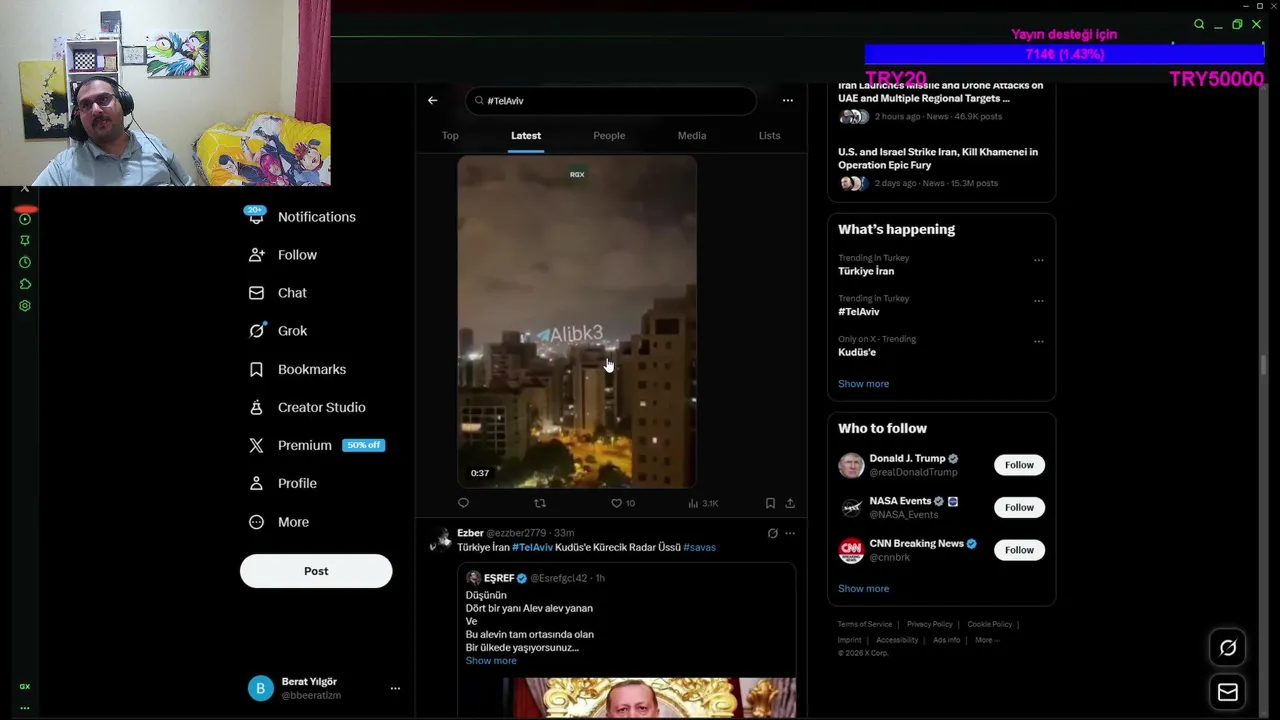Click the page vertical scrollbar thumb

pos(1264,365)
